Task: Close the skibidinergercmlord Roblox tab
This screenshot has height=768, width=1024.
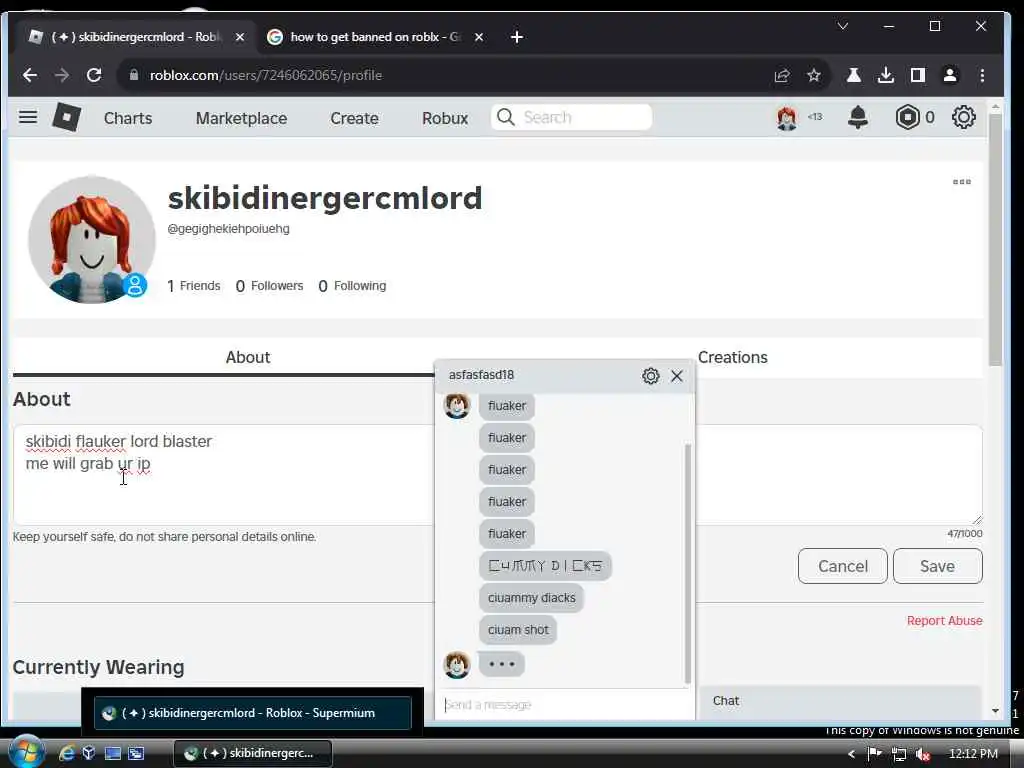Action: tap(240, 37)
